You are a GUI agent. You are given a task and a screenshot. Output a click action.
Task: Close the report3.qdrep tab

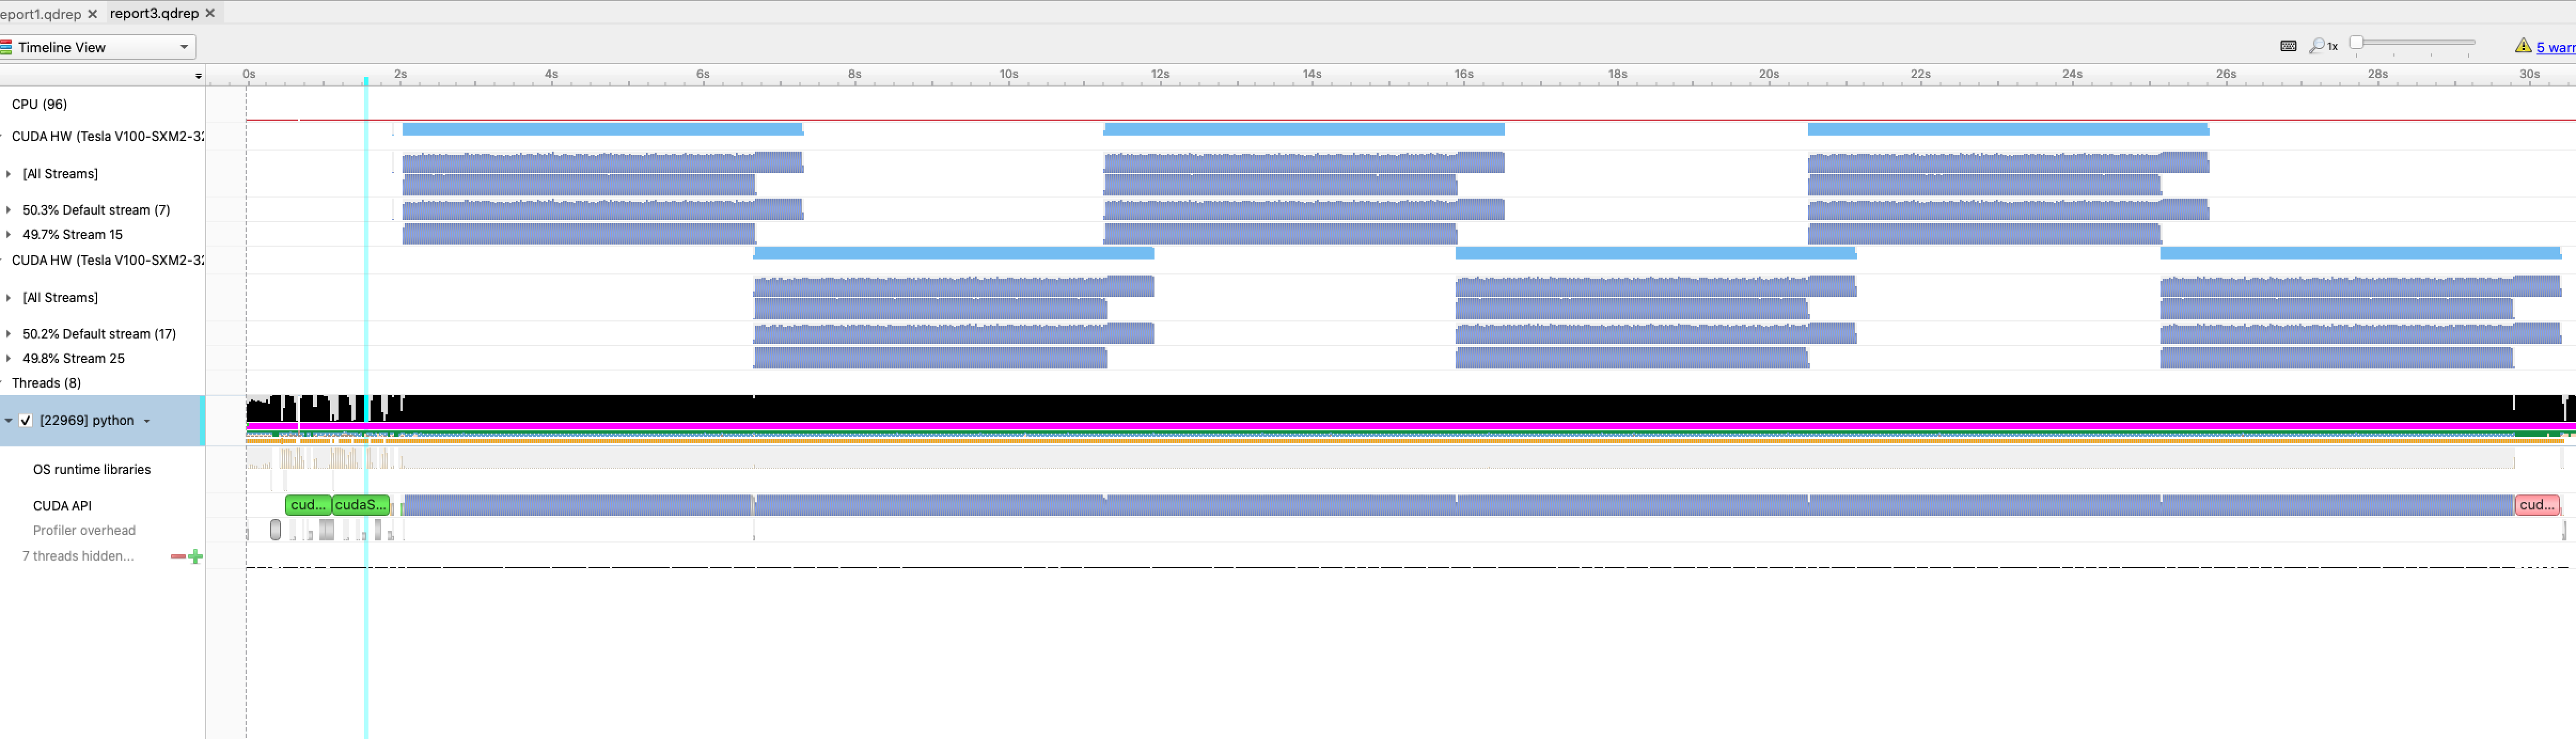coord(210,13)
